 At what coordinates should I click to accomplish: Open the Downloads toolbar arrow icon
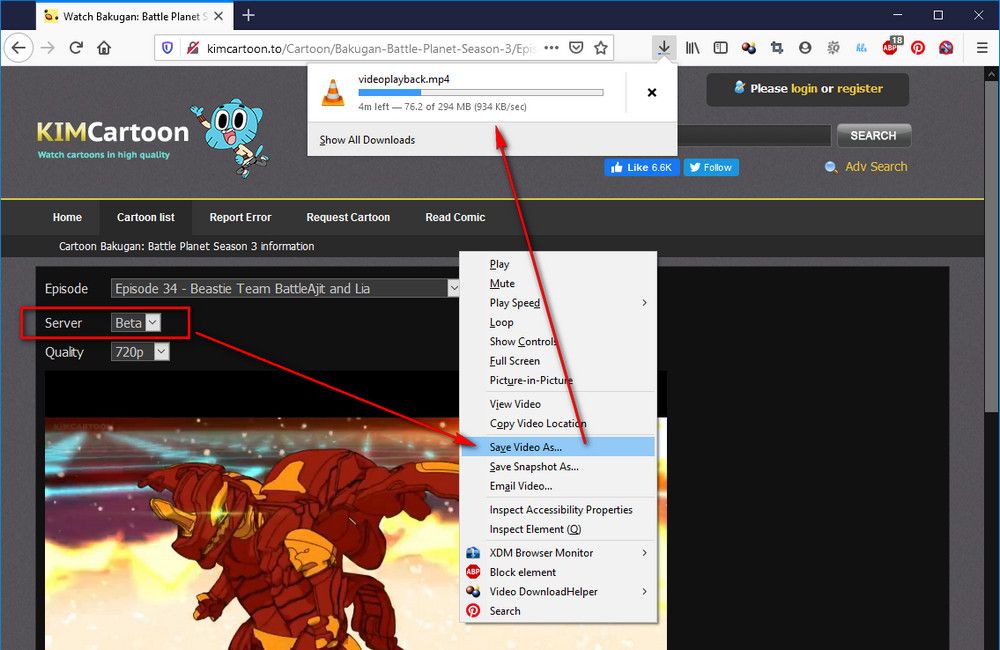tap(664, 48)
